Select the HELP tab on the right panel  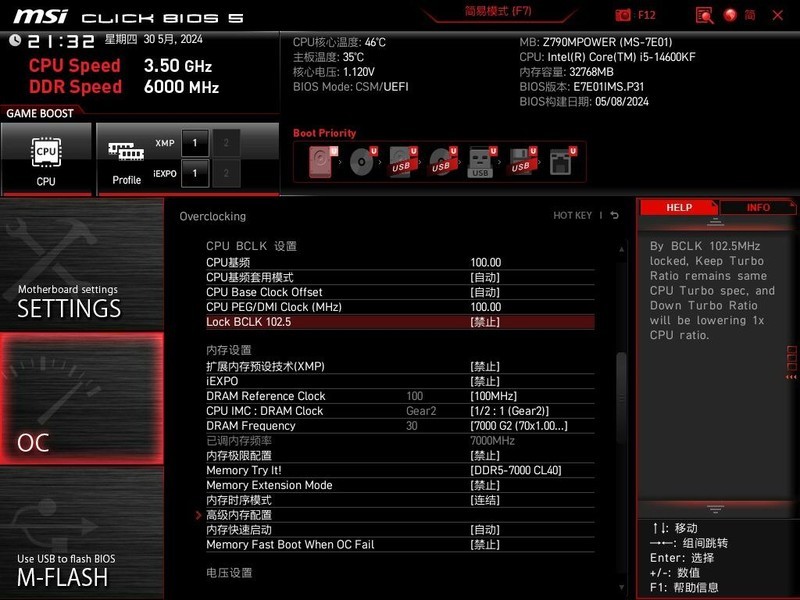tap(678, 207)
